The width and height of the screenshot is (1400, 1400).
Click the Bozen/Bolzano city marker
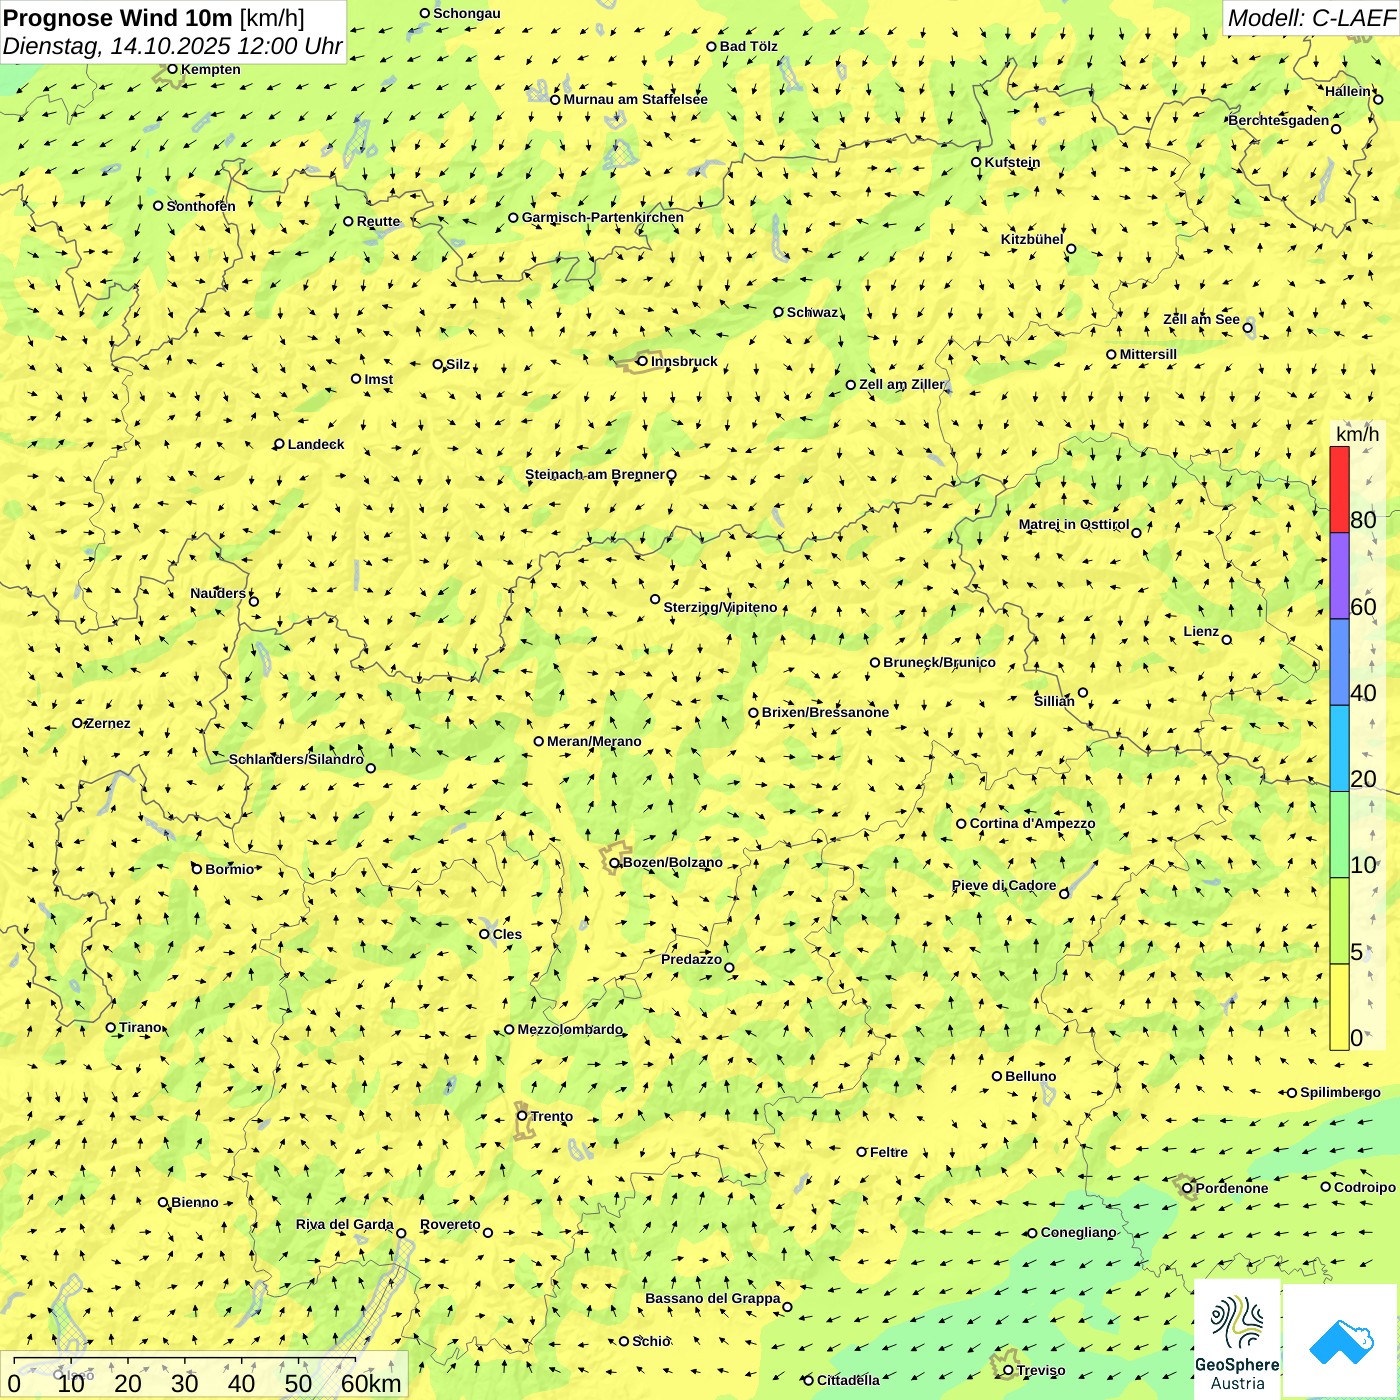[x=614, y=863]
